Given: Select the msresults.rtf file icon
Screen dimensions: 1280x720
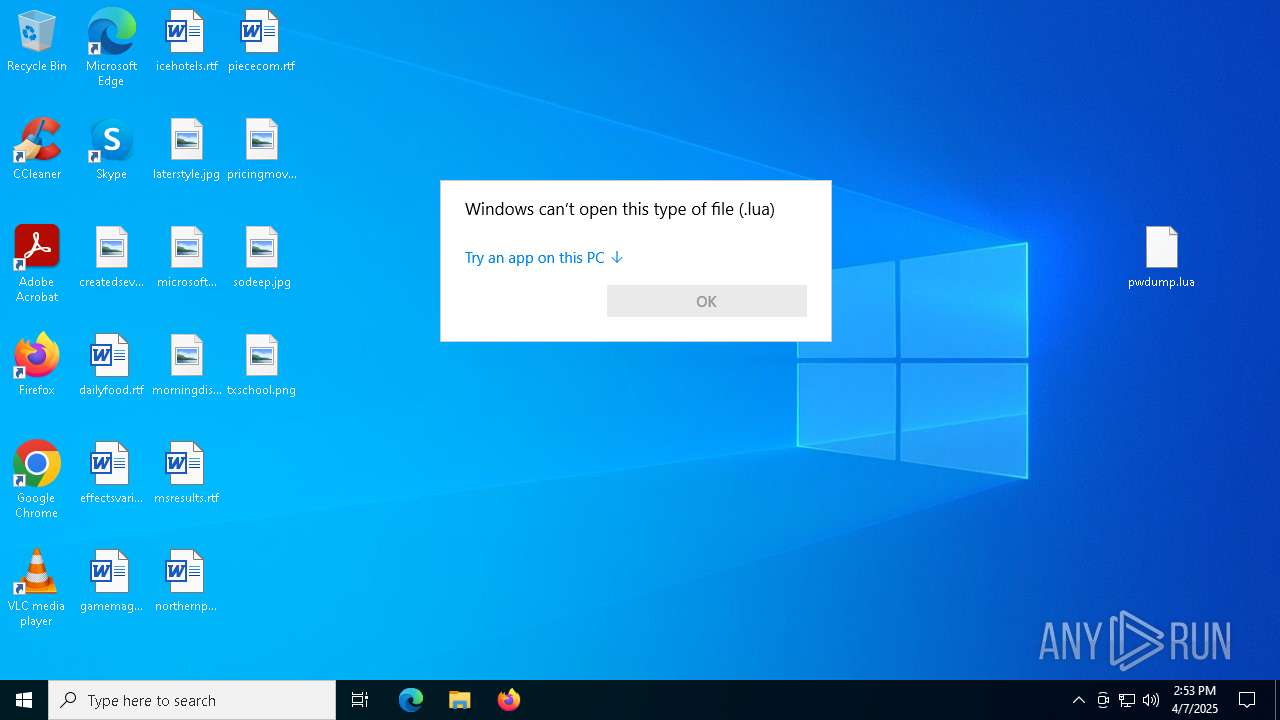Looking at the screenshot, I should 186,474.
